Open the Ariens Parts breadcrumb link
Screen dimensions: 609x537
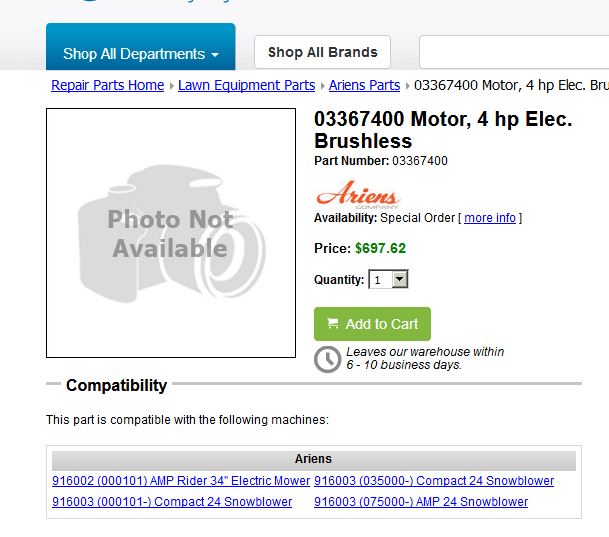point(364,85)
